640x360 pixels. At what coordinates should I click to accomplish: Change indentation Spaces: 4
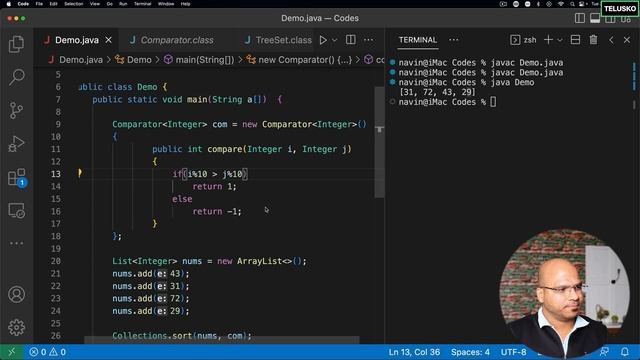[x=470, y=352]
